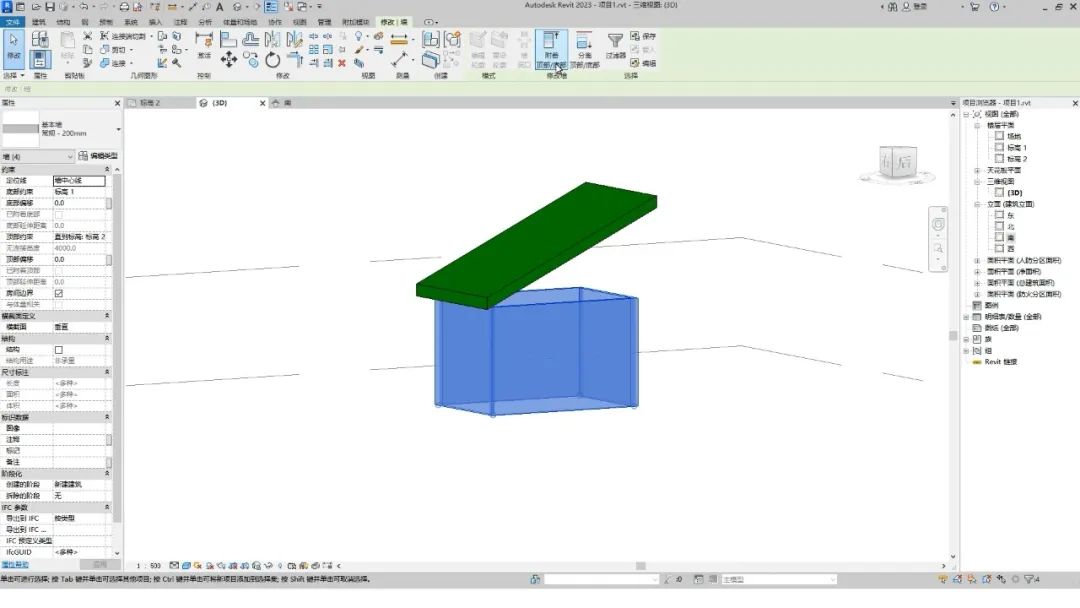This screenshot has height=608, width=1080.
Task: Click the red Delete X icon
Action: click(342, 62)
